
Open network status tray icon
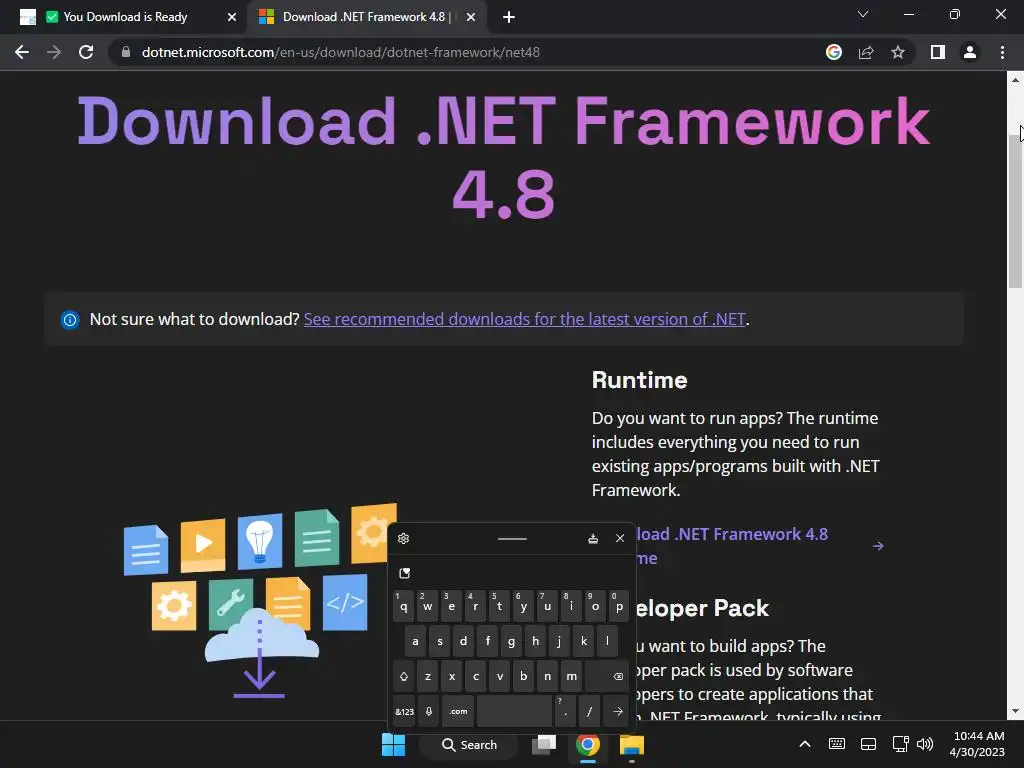point(901,744)
